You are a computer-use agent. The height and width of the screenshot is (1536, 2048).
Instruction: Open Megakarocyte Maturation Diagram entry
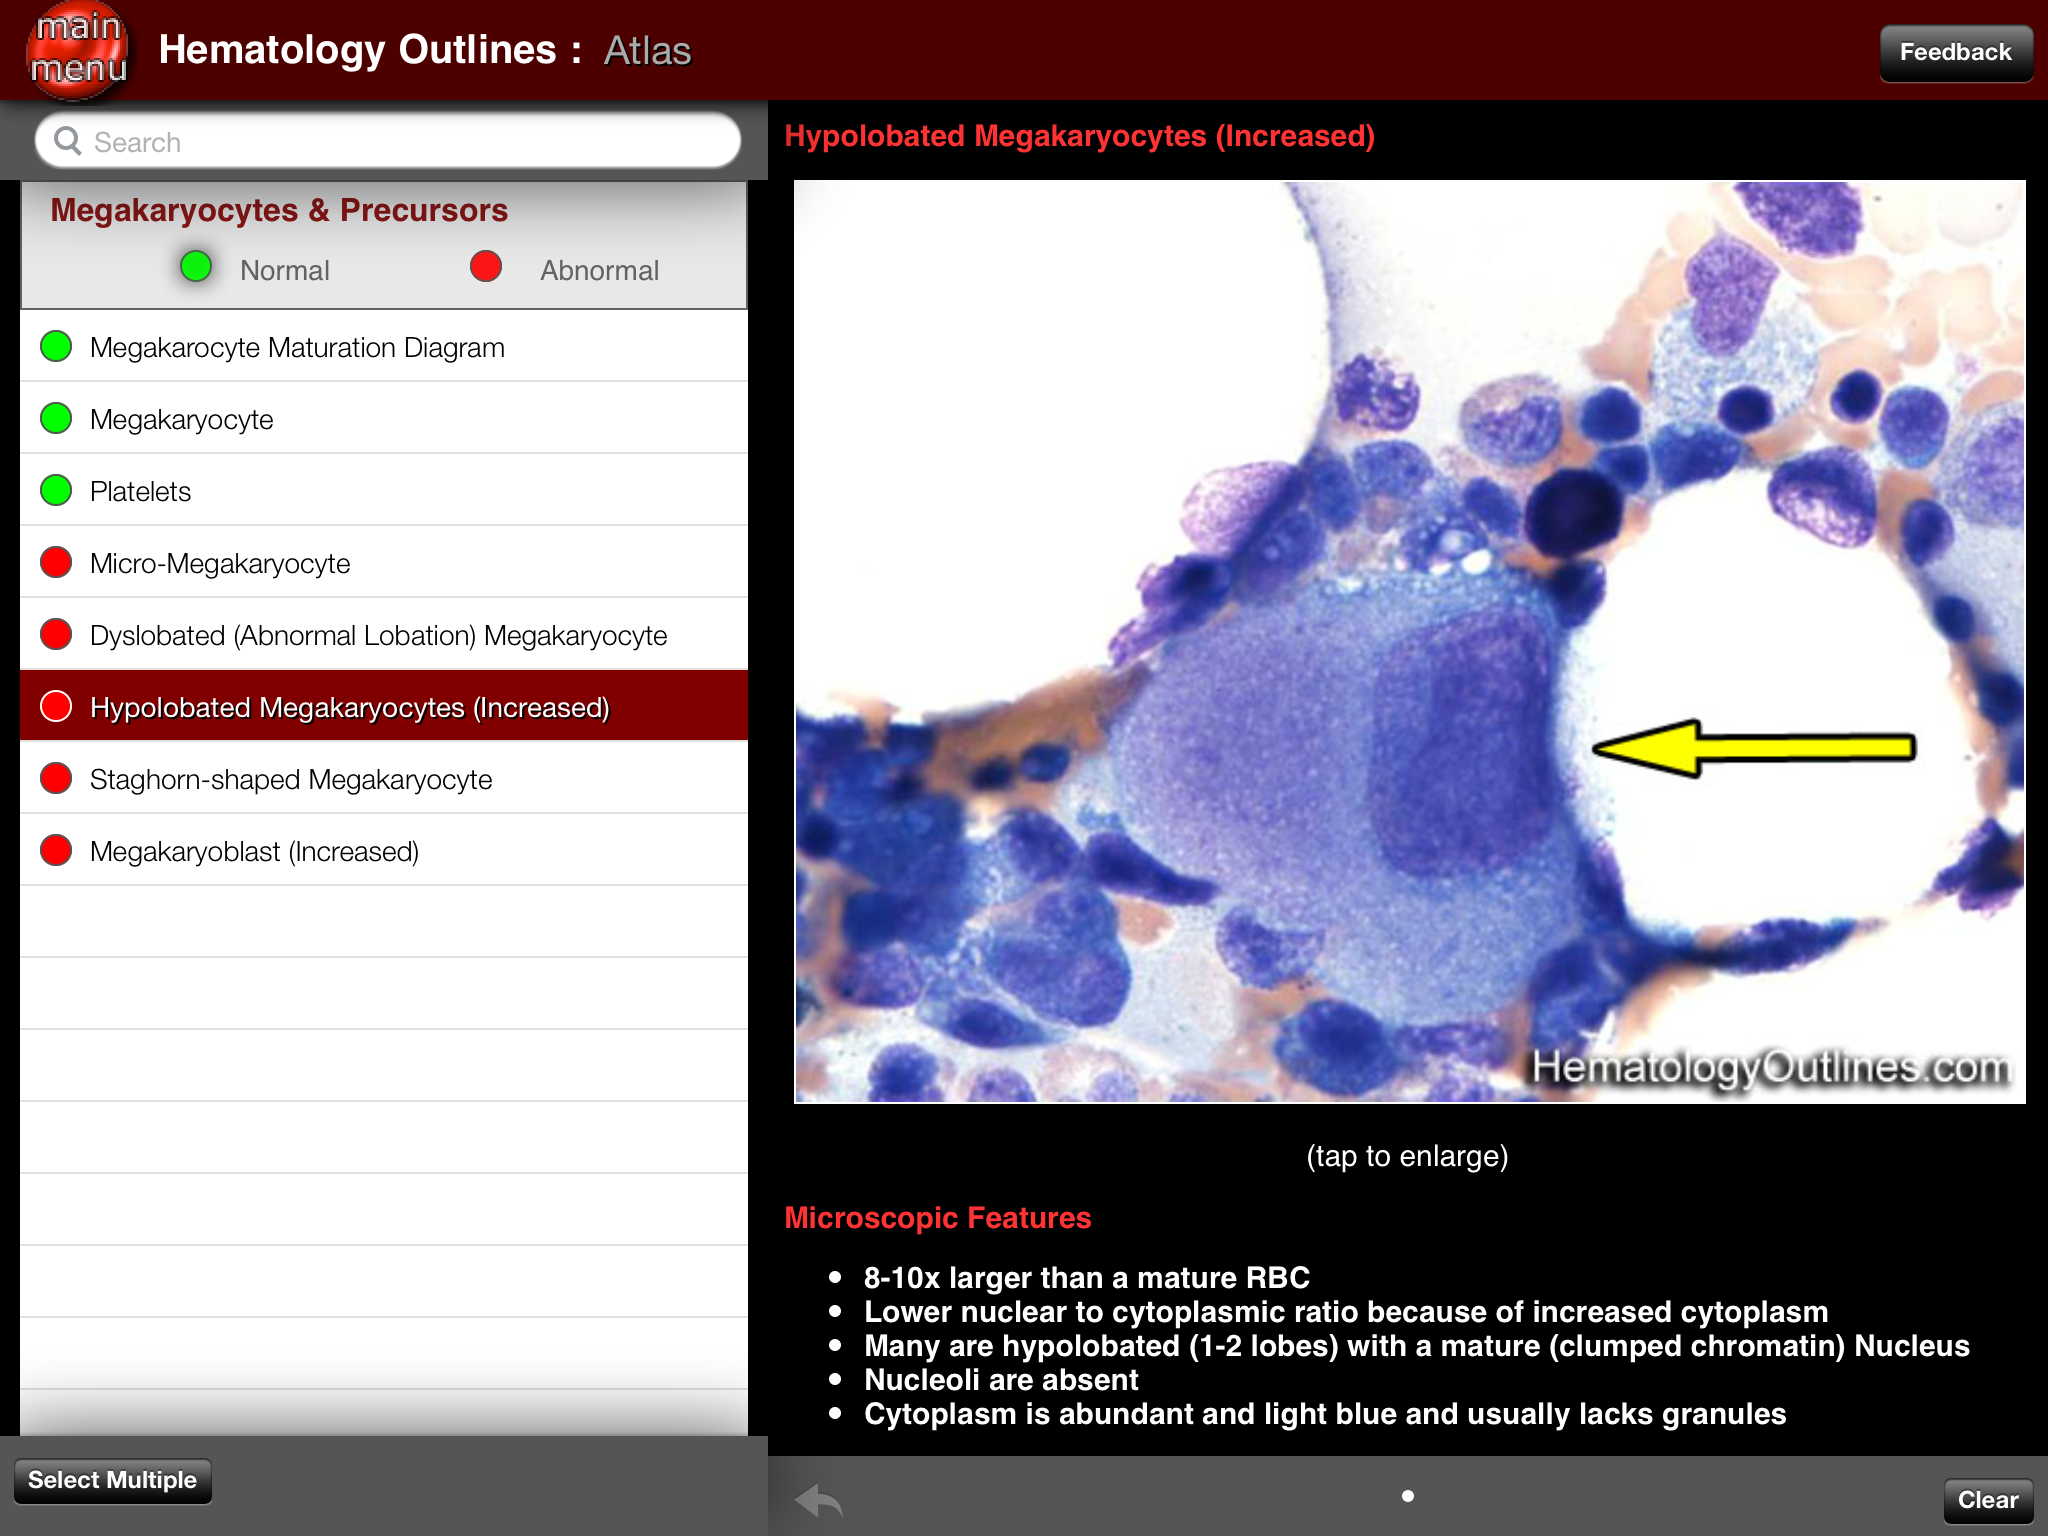(297, 348)
